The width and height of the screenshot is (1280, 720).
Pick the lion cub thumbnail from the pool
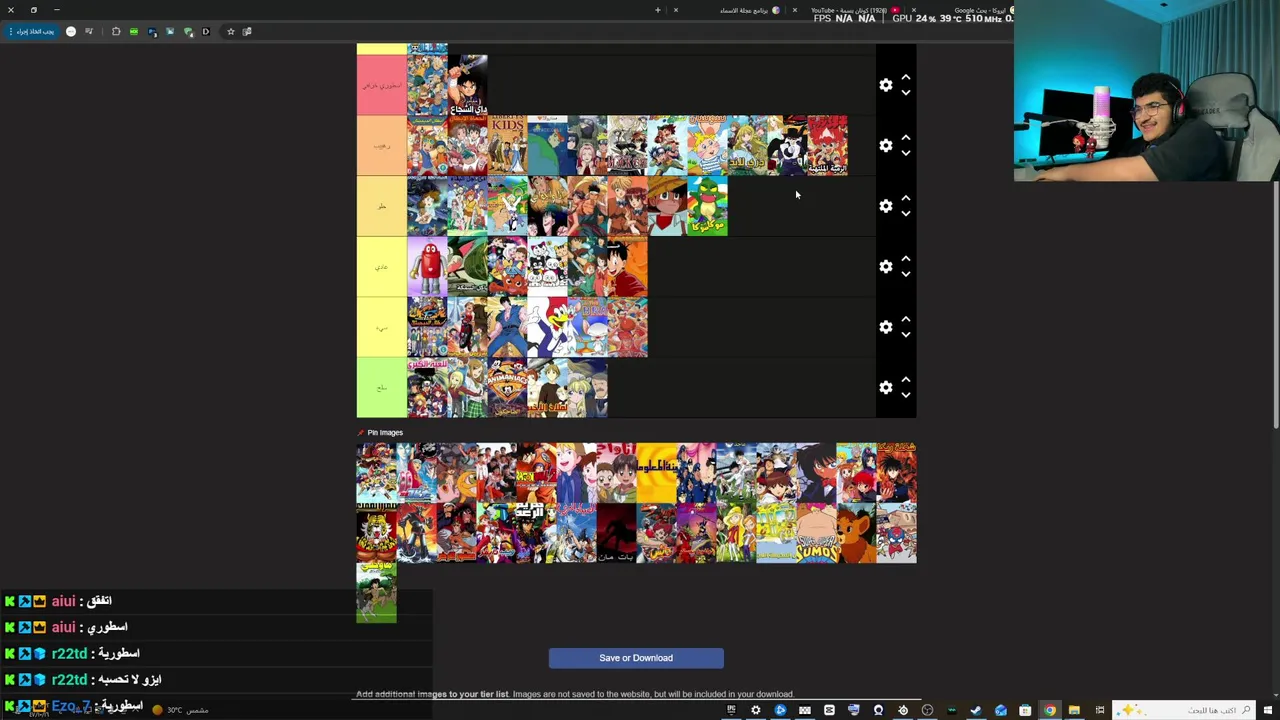coord(856,533)
